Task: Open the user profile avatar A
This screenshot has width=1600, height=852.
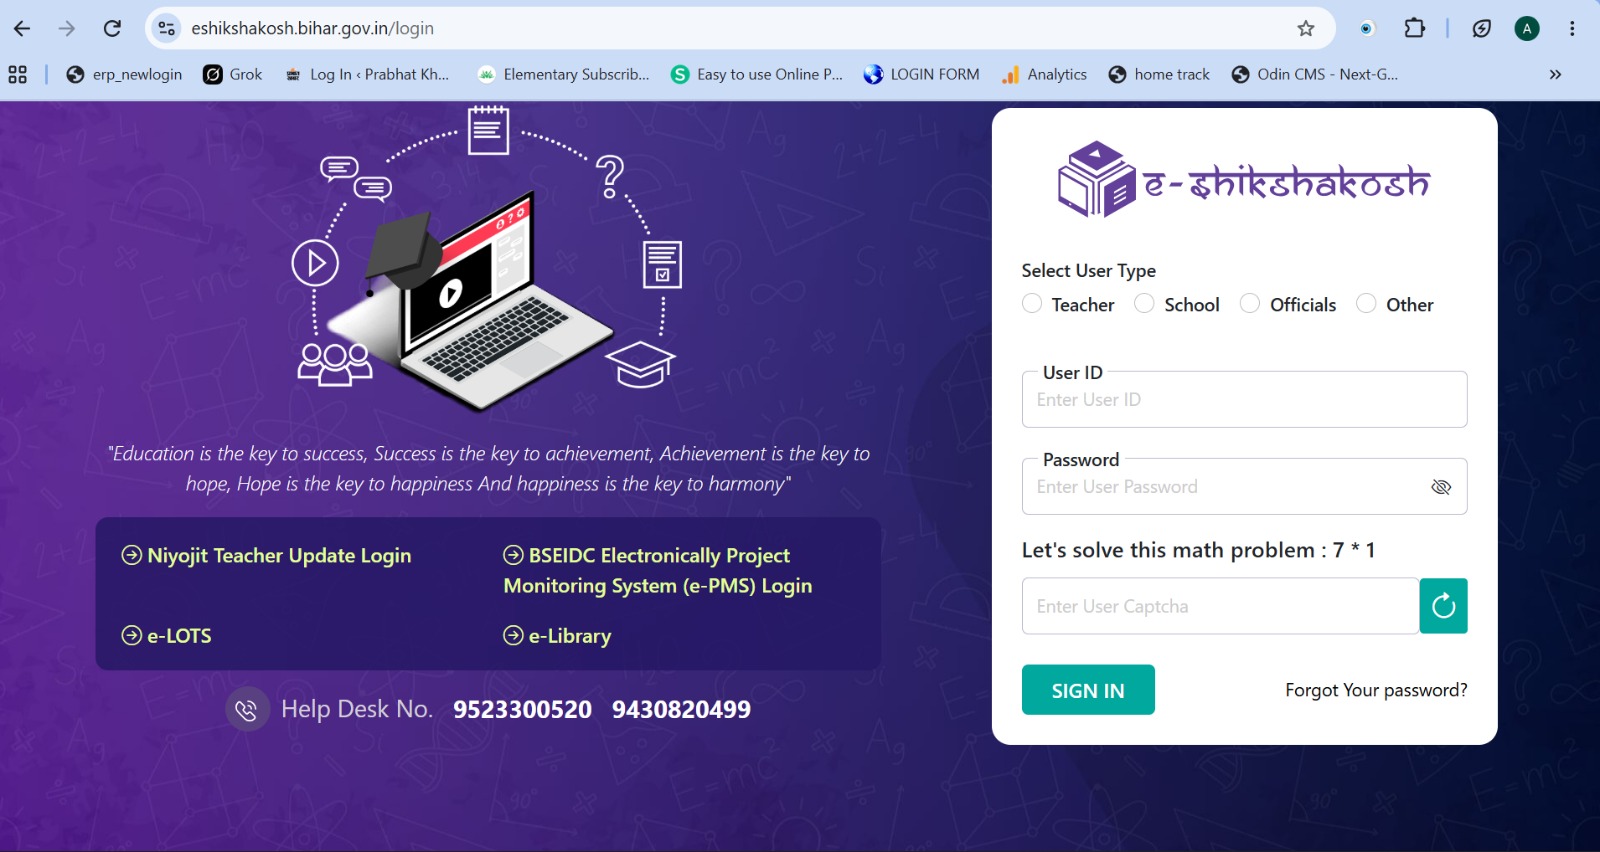Action: [x=1527, y=29]
